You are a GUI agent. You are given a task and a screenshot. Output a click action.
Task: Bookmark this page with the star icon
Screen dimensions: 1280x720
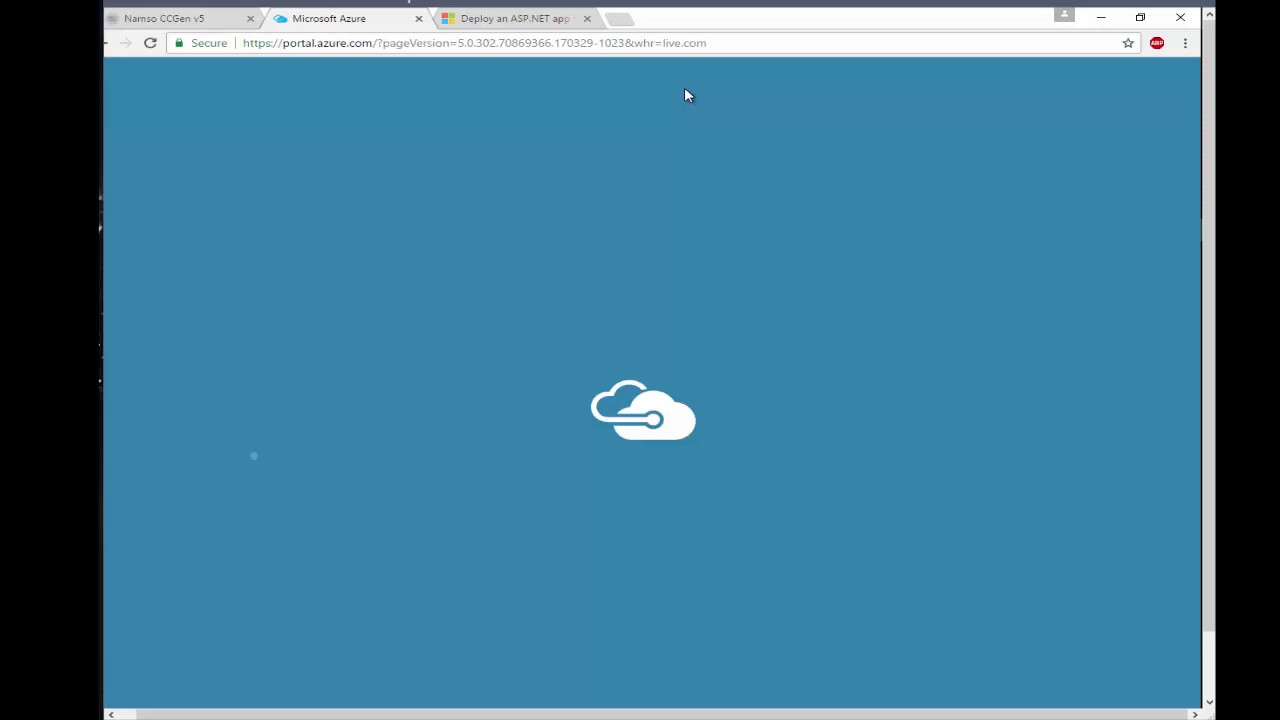1128,43
